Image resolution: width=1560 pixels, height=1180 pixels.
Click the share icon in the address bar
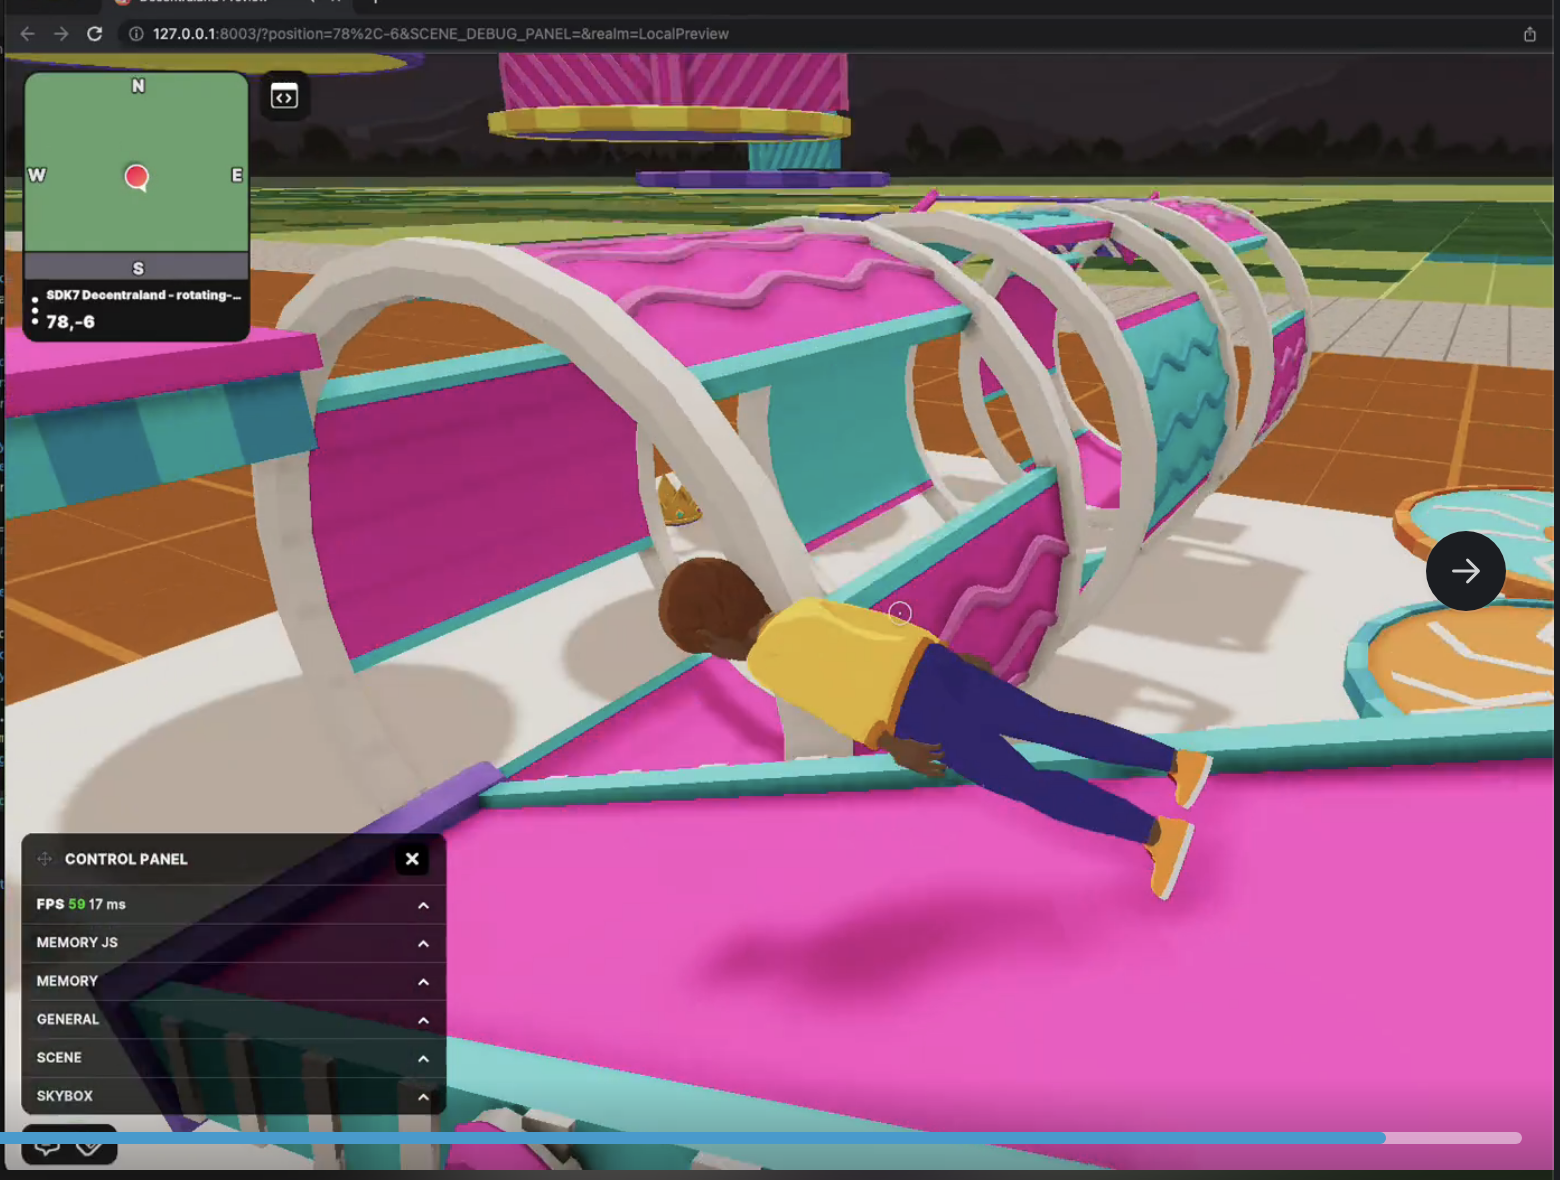[1529, 33]
